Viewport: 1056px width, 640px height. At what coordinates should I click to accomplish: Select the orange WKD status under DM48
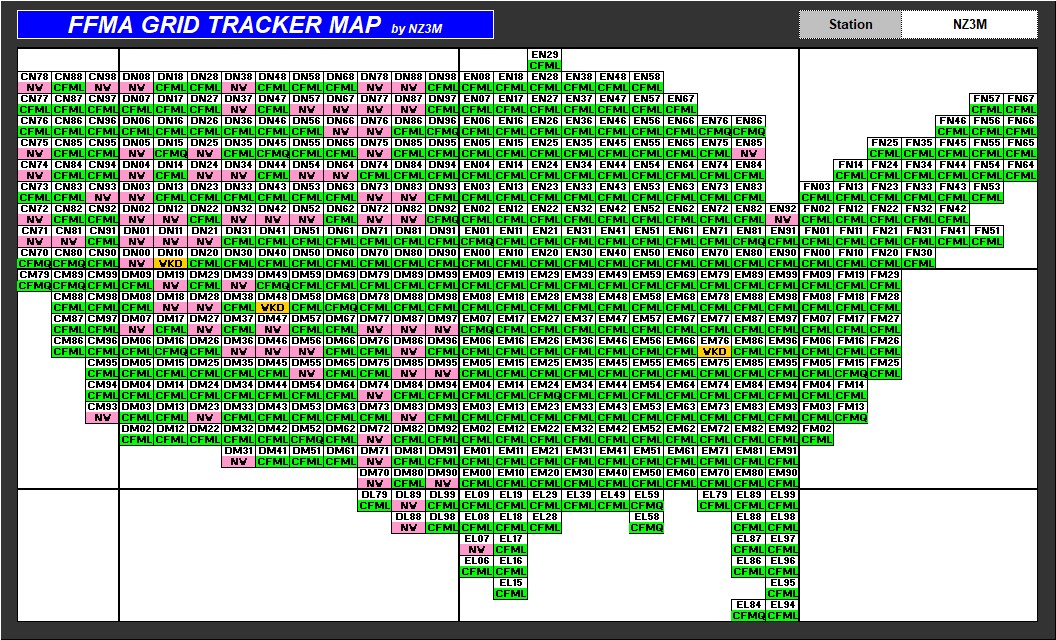click(x=273, y=307)
